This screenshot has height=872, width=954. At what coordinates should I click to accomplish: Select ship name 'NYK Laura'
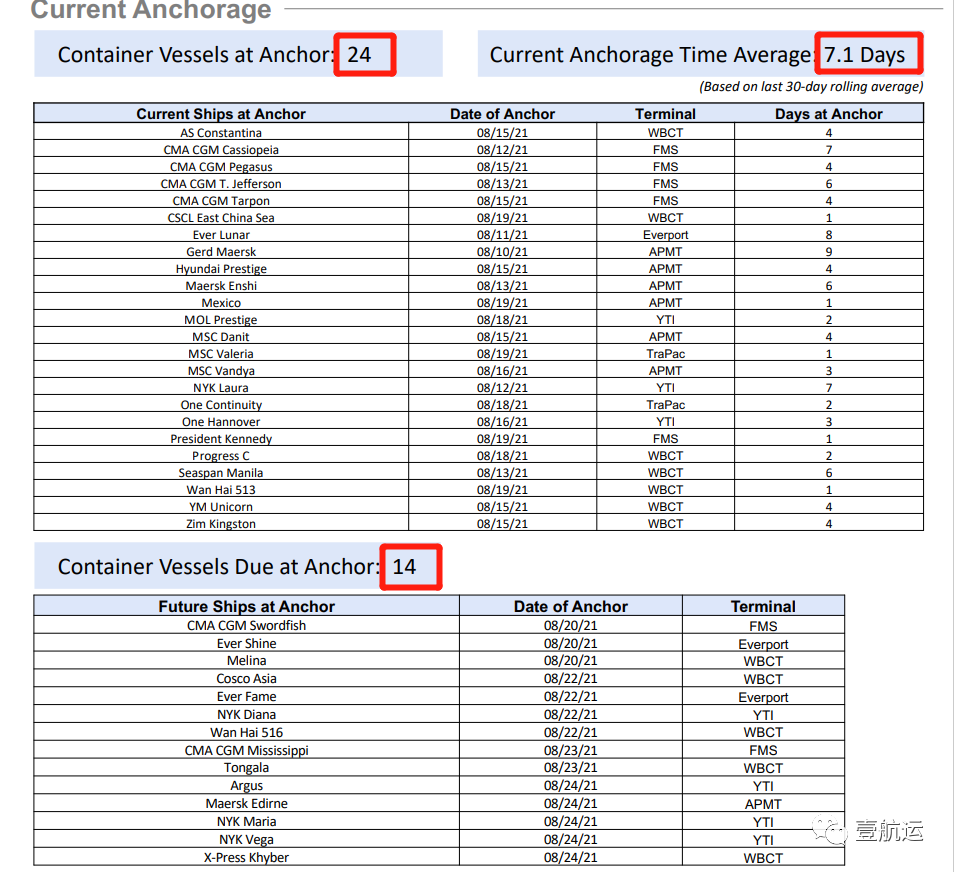(x=221, y=388)
